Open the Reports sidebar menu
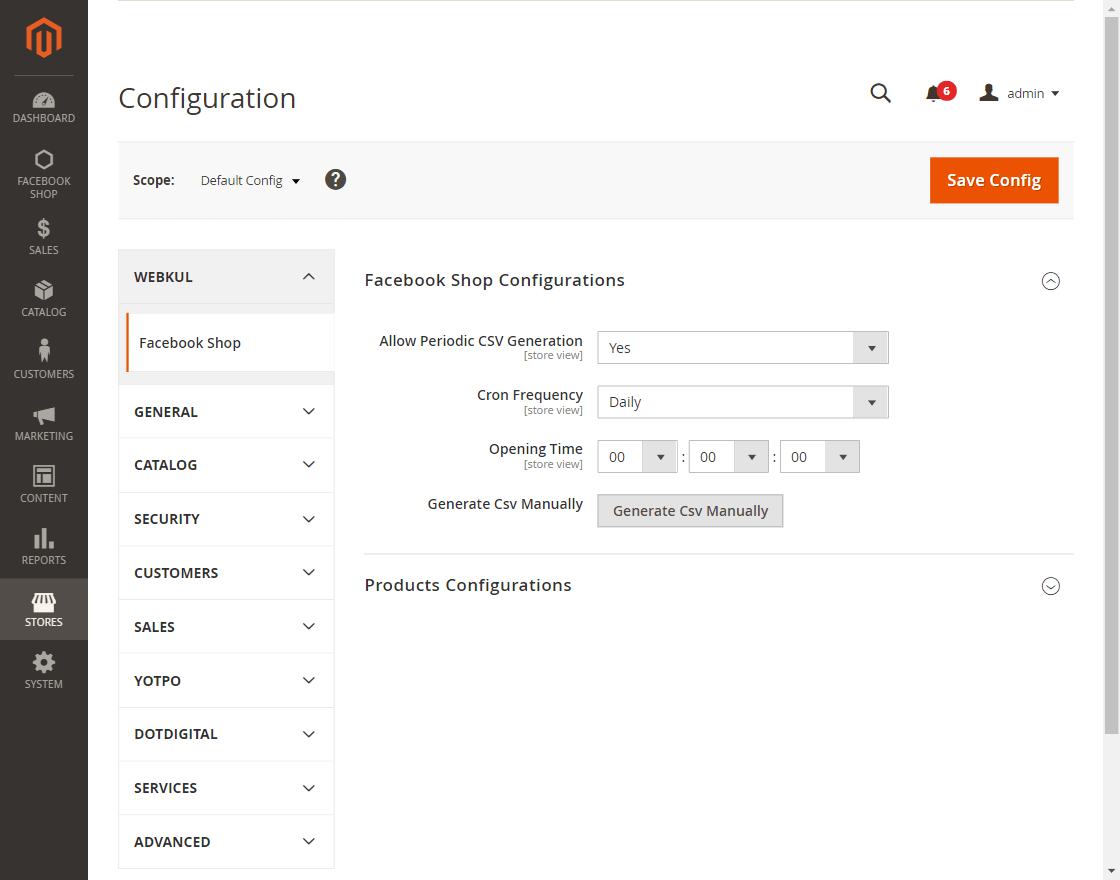1120x880 pixels. point(44,547)
